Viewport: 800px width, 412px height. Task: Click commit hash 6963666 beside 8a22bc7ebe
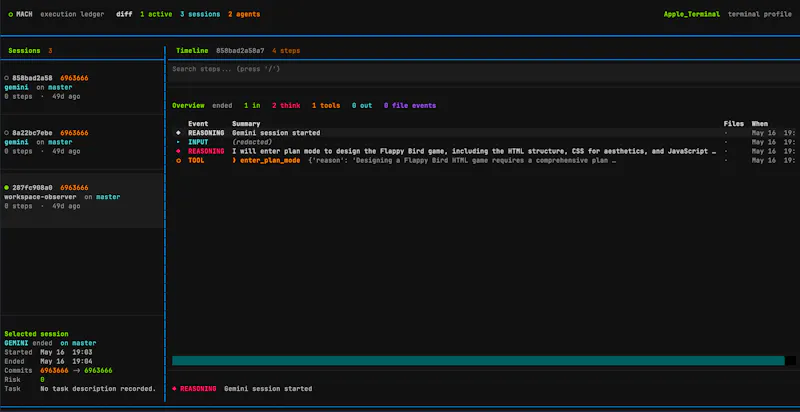(74, 133)
